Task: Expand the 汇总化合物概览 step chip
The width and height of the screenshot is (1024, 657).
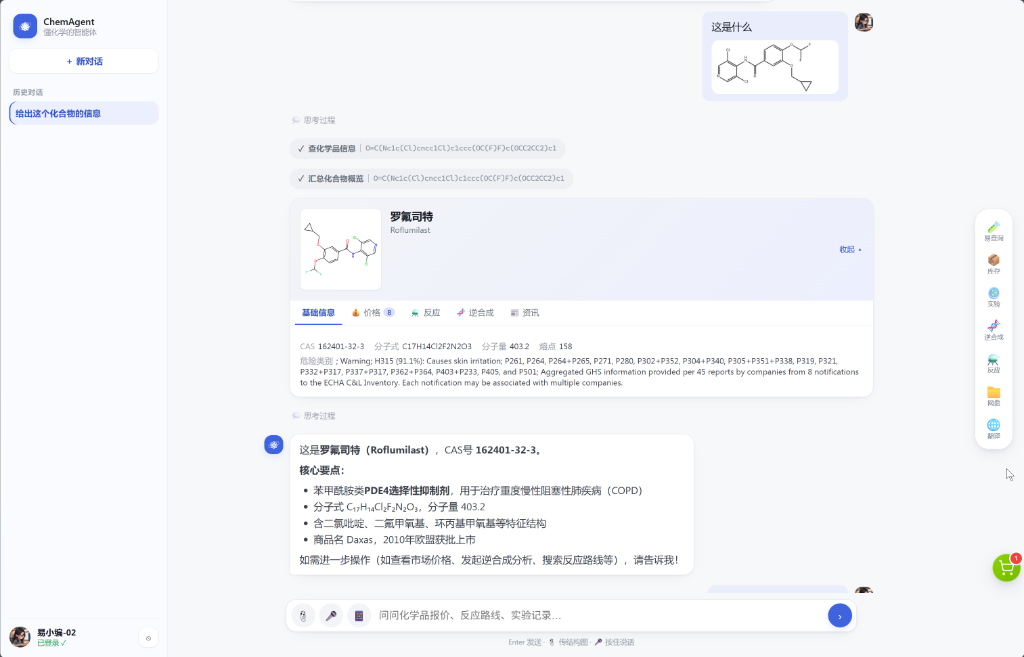Action: pos(431,178)
